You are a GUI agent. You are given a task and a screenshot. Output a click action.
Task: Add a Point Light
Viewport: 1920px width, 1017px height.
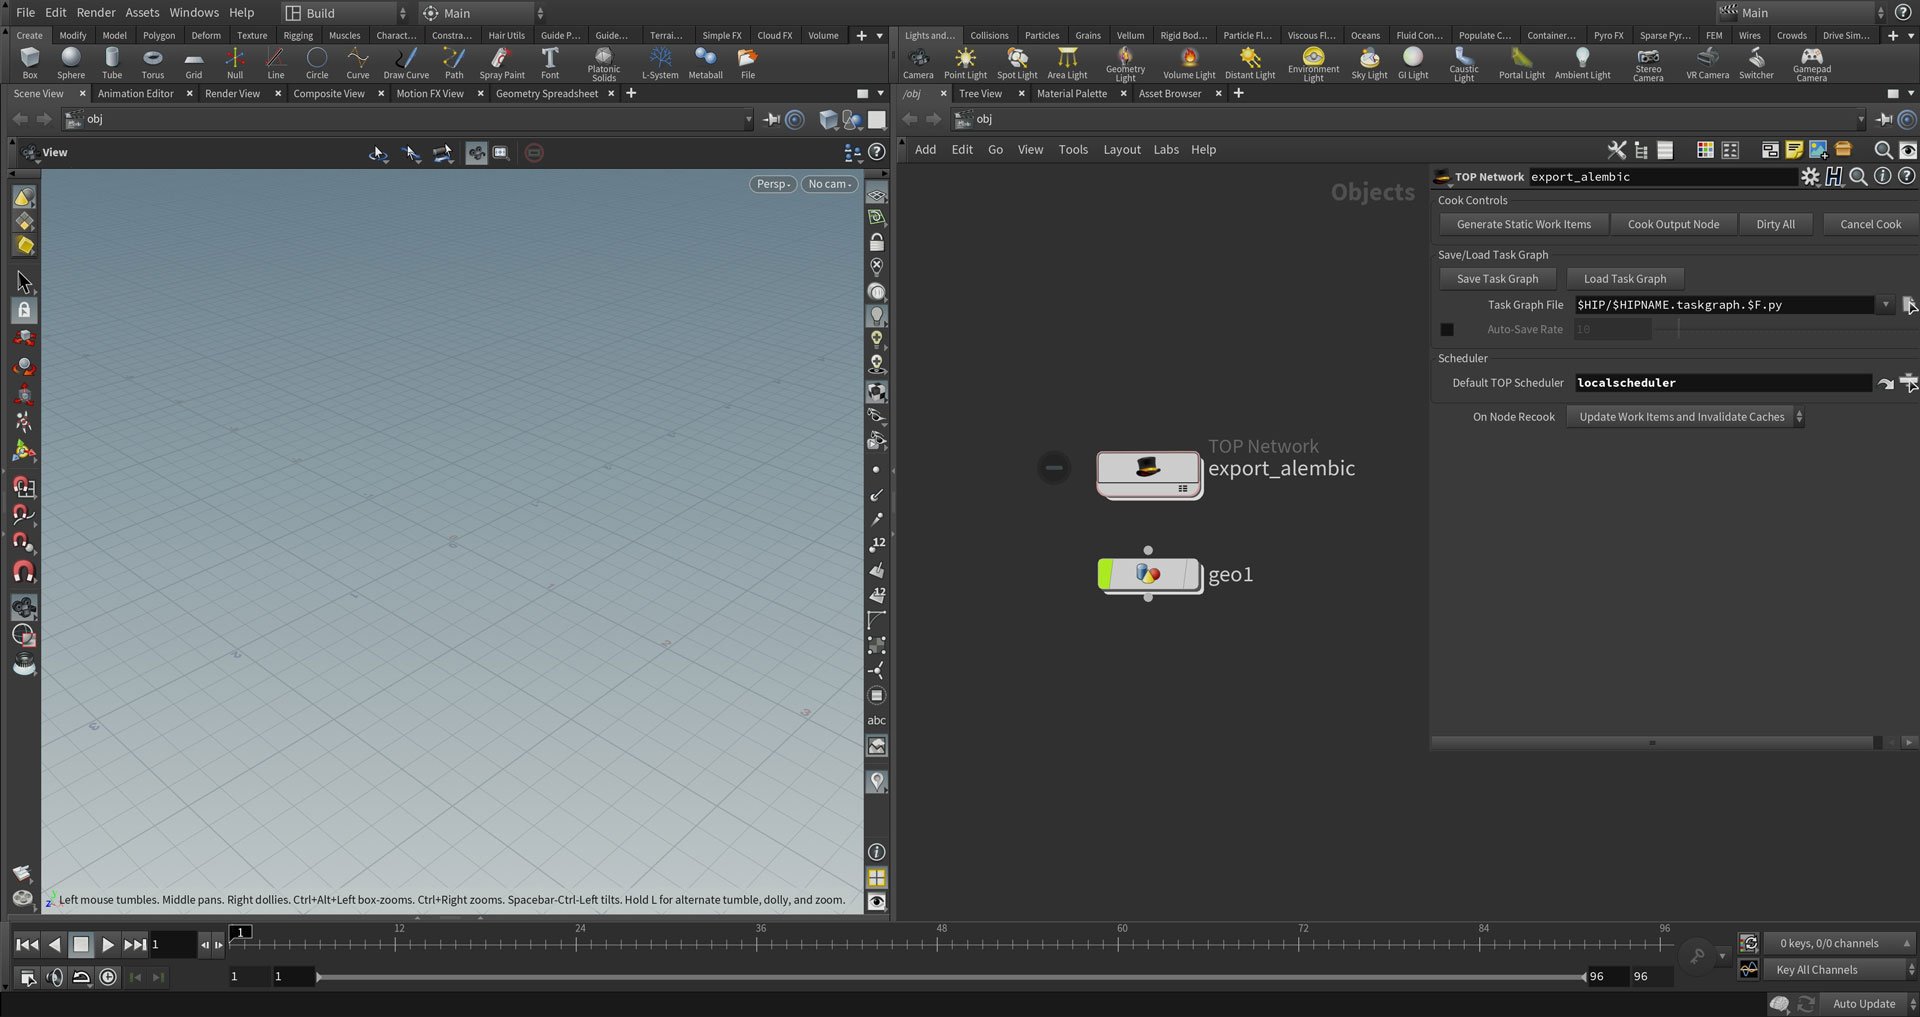pyautogui.click(x=965, y=63)
